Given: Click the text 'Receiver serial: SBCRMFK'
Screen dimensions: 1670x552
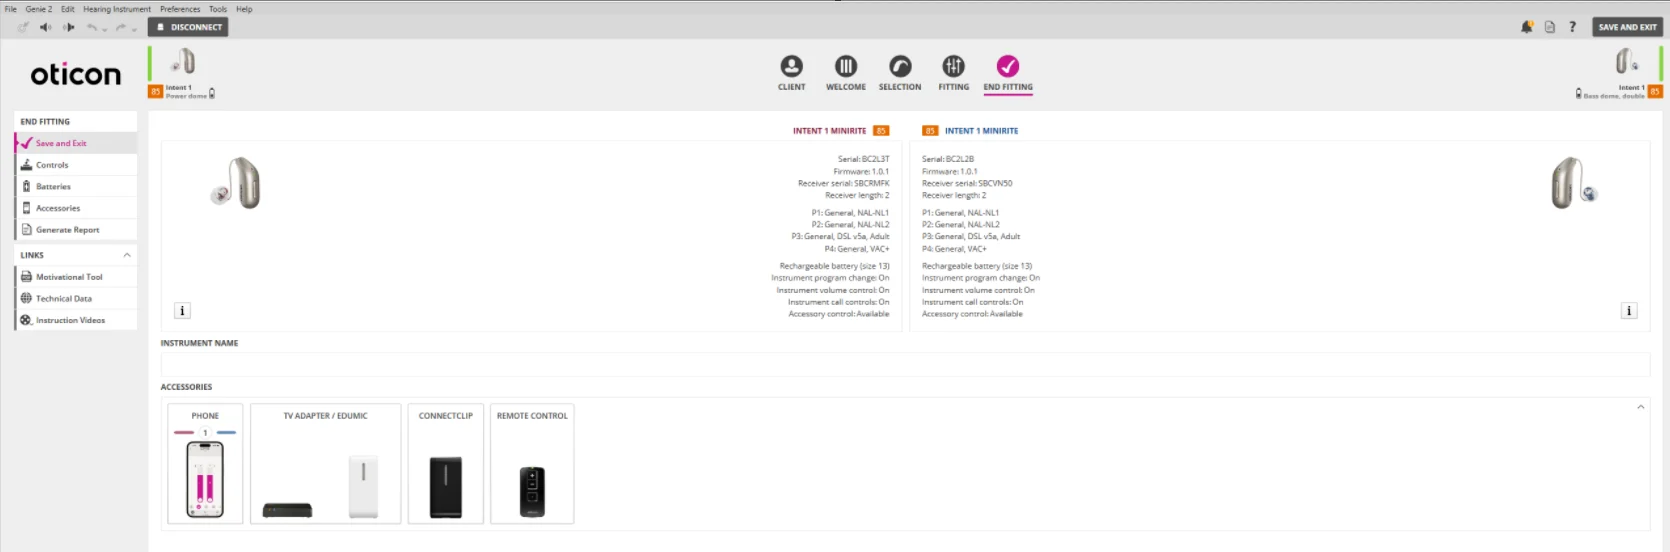Looking at the screenshot, I should click(x=843, y=183).
